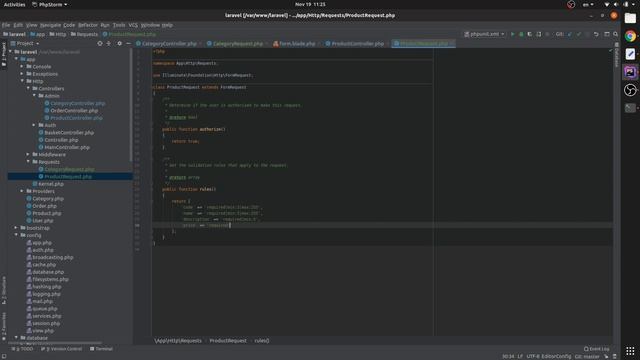Start debugging with the green bug icon
640x360 pixels.
[x=521, y=34]
